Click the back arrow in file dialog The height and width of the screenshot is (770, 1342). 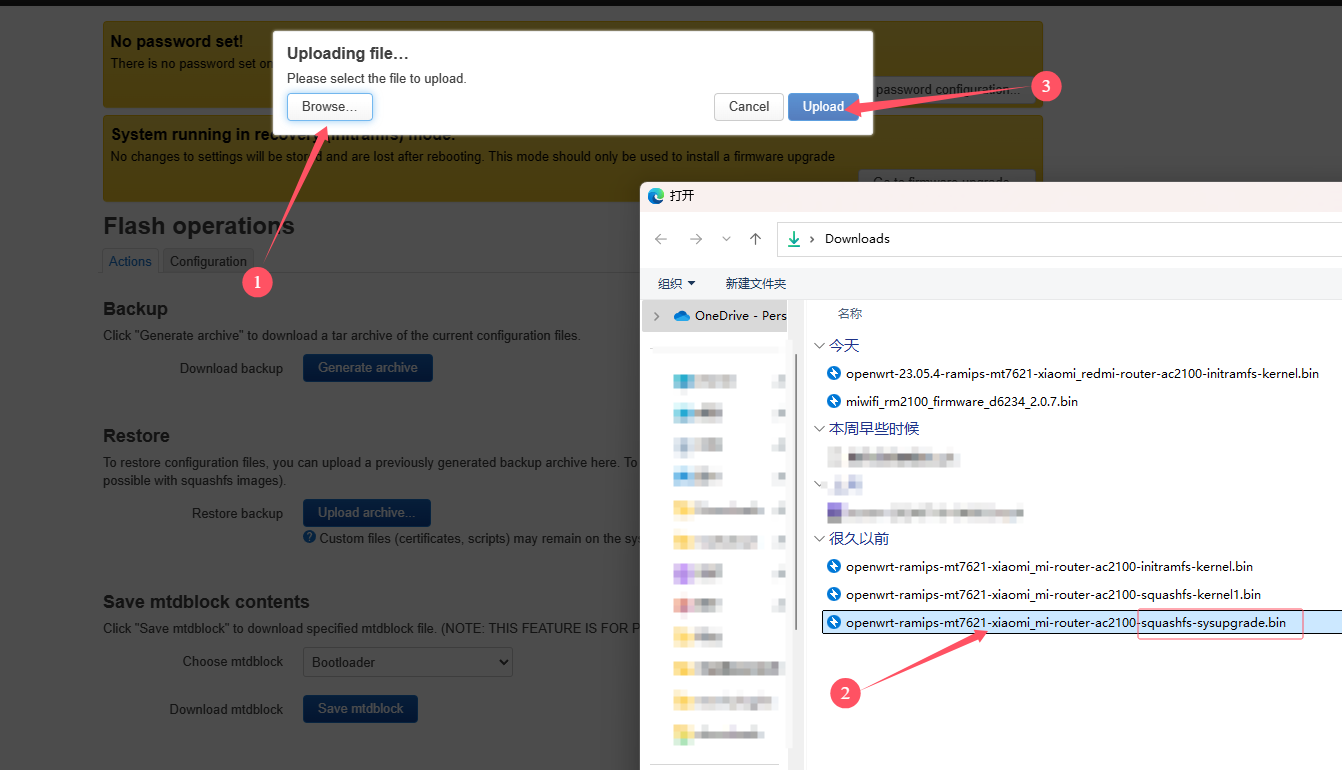[661, 239]
